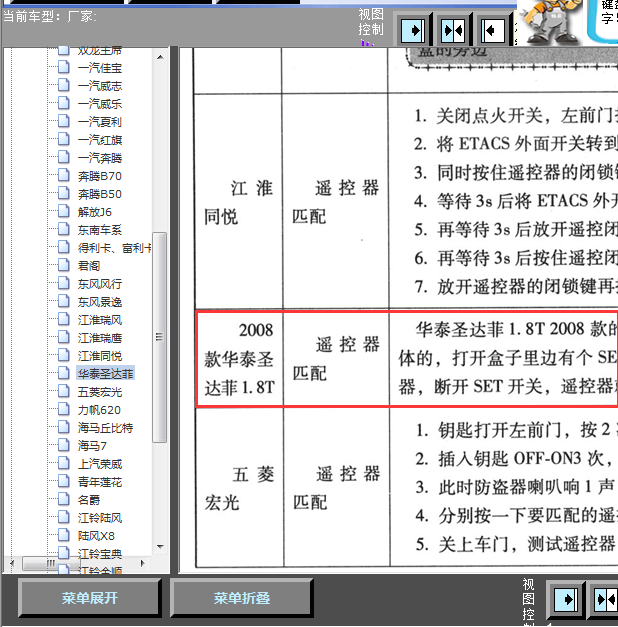Select 海马丘比特 in the tree
This screenshot has width=618, height=627.
[105, 428]
